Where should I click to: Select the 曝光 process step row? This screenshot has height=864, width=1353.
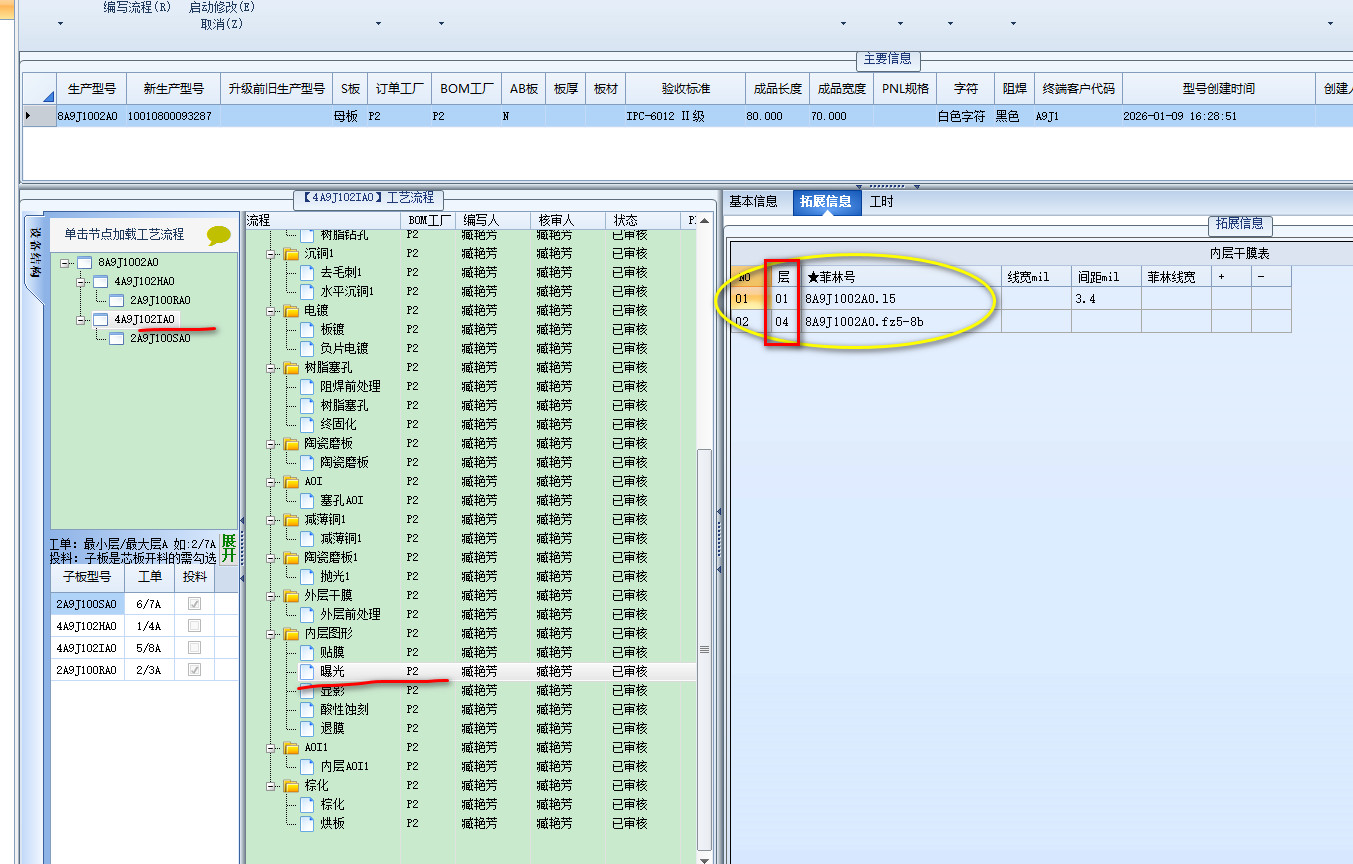(470, 672)
